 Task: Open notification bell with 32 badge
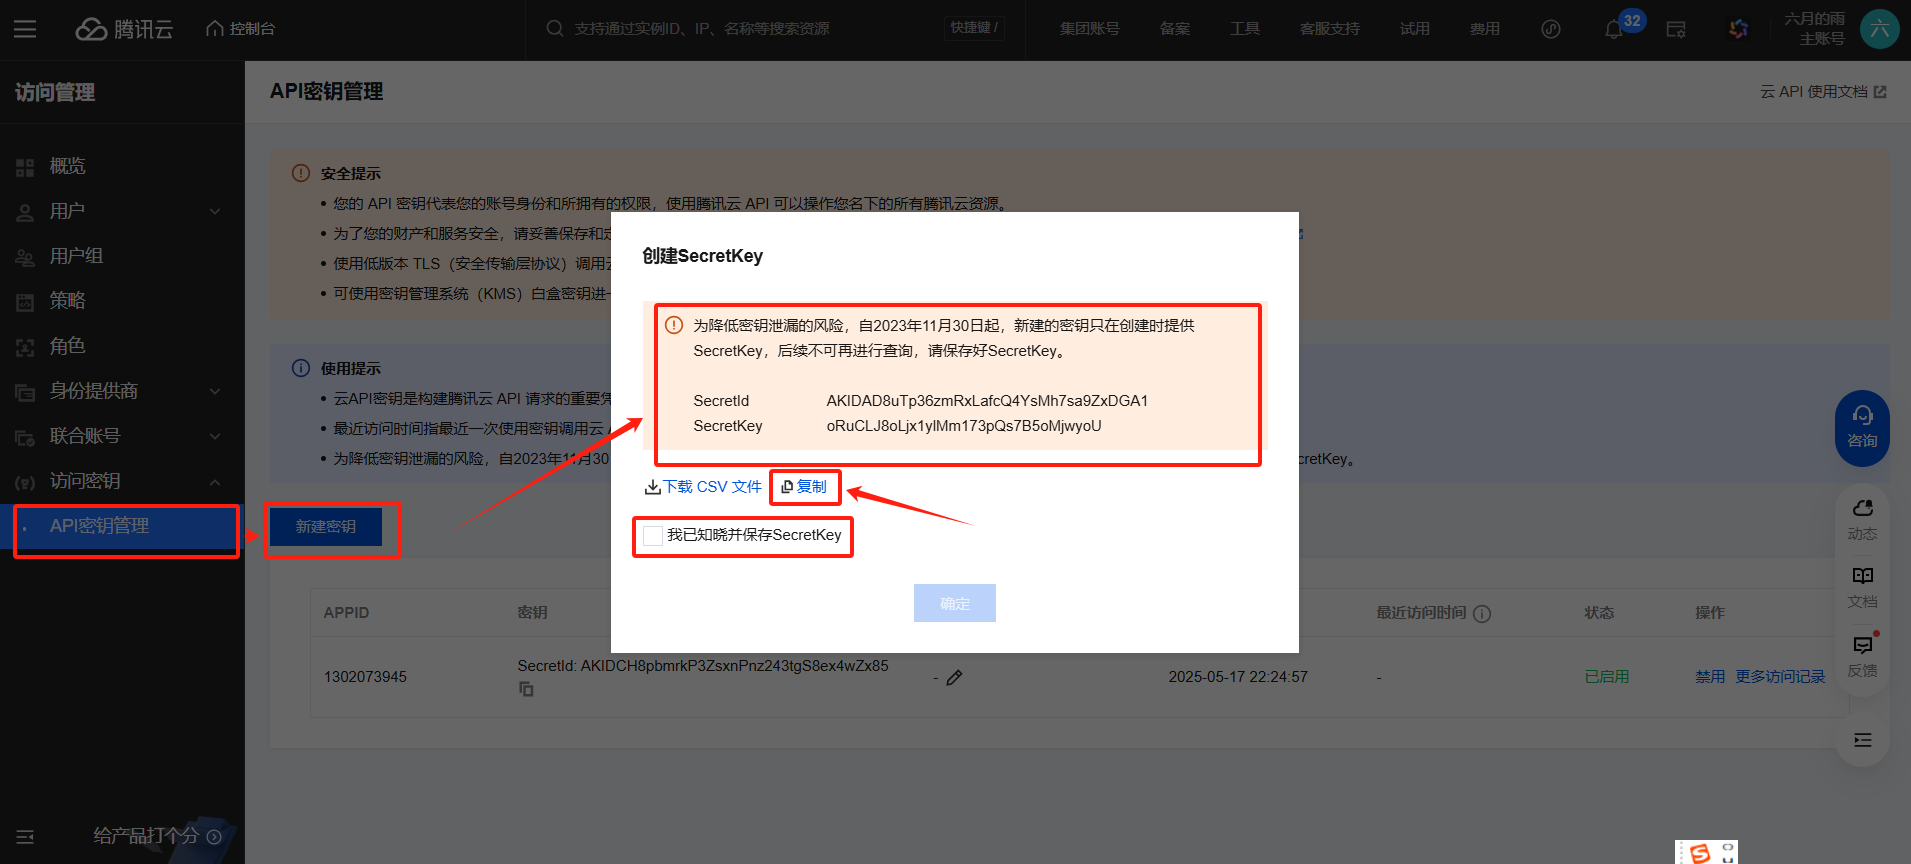coord(1614,29)
